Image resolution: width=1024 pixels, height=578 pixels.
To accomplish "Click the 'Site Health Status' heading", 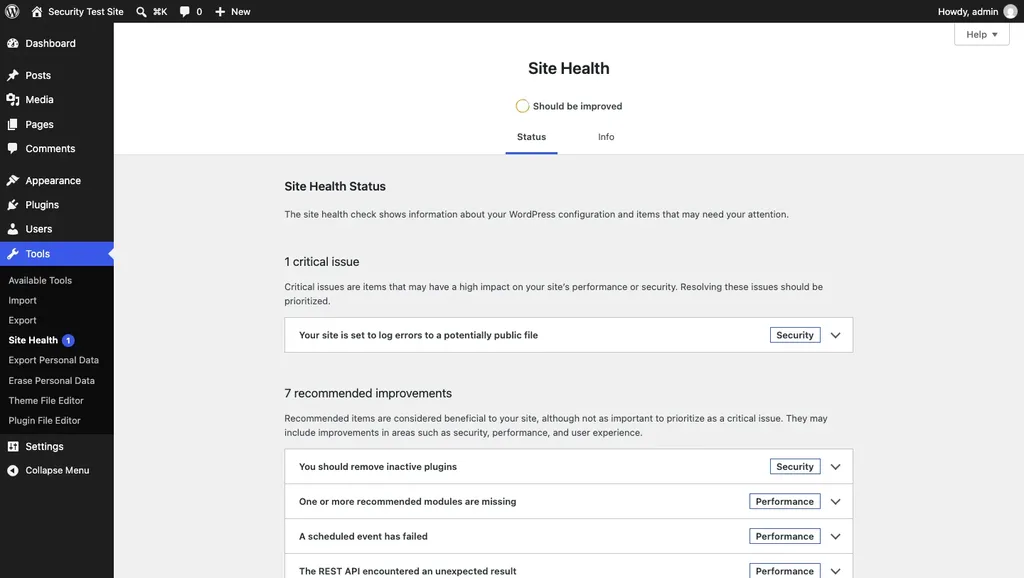I will (x=335, y=186).
